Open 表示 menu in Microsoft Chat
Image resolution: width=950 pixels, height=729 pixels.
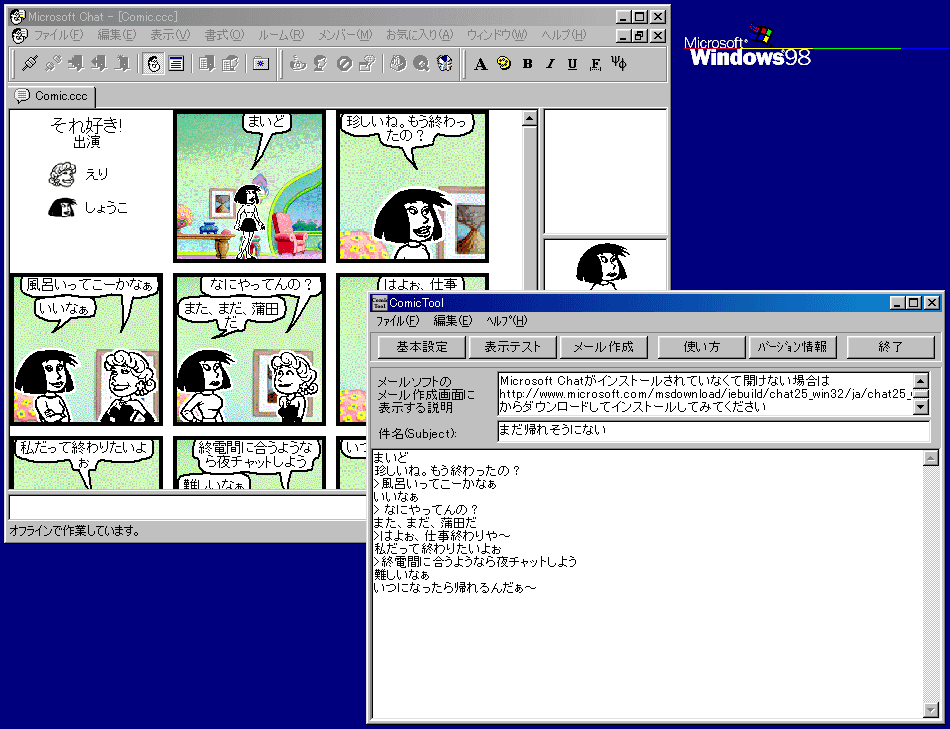point(170,35)
